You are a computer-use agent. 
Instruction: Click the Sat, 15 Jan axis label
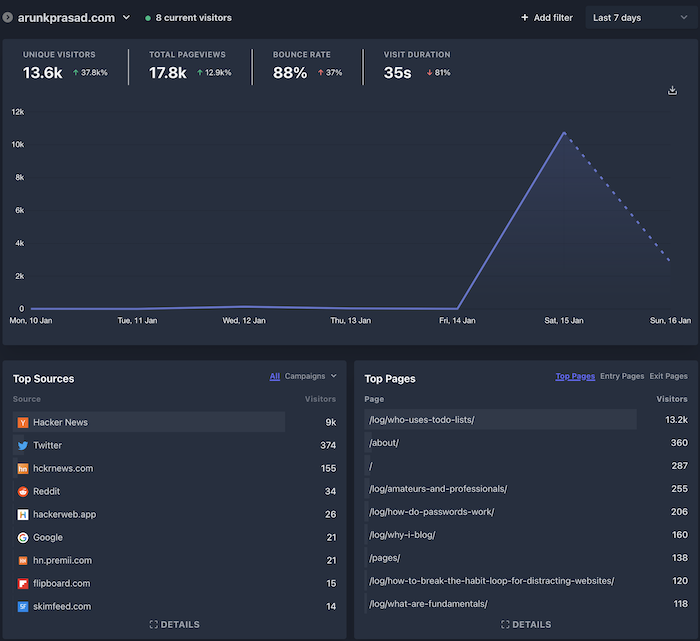click(x=564, y=320)
